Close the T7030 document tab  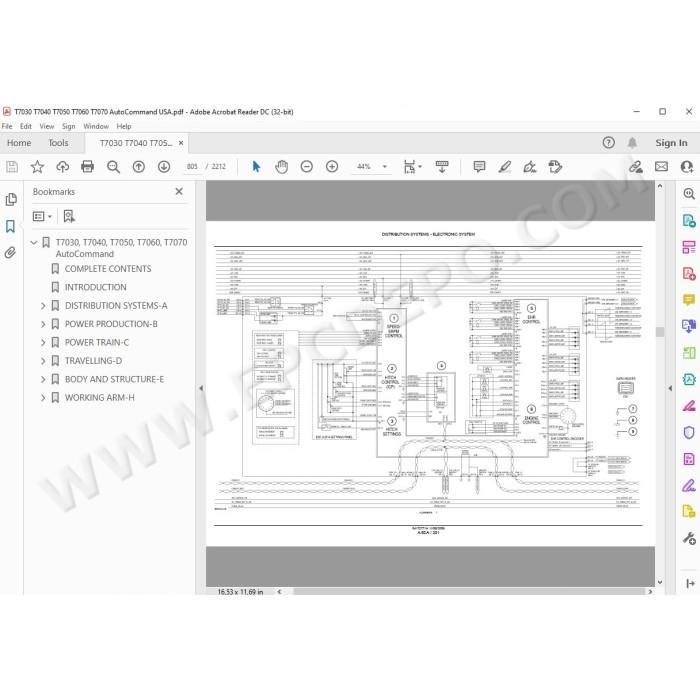coord(181,143)
